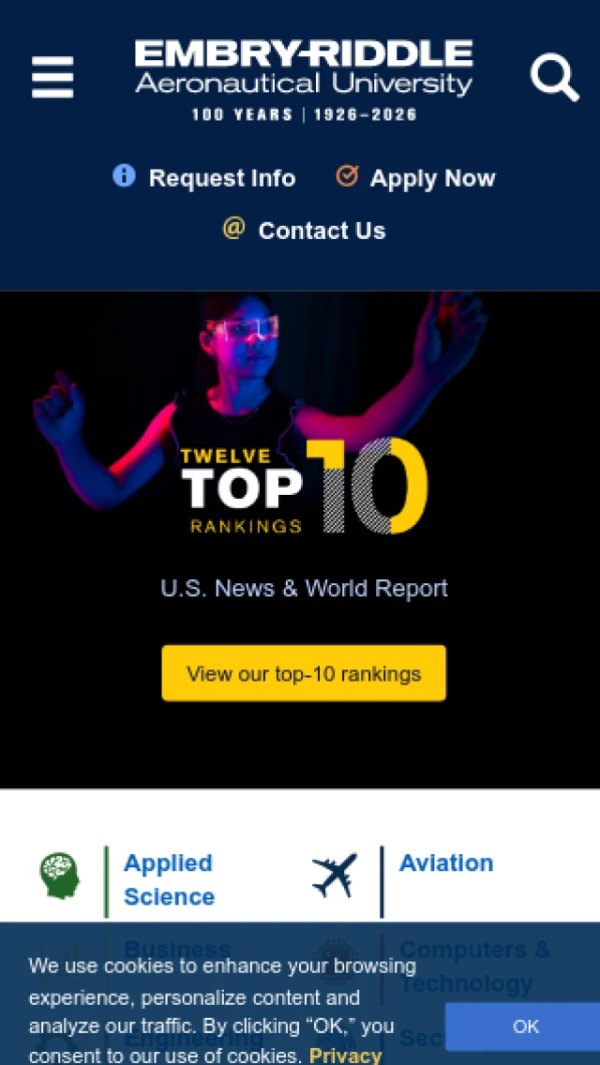This screenshot has height=1065, width=600.
Task: Open the Business category link
Action: click(x=177, y=949)
